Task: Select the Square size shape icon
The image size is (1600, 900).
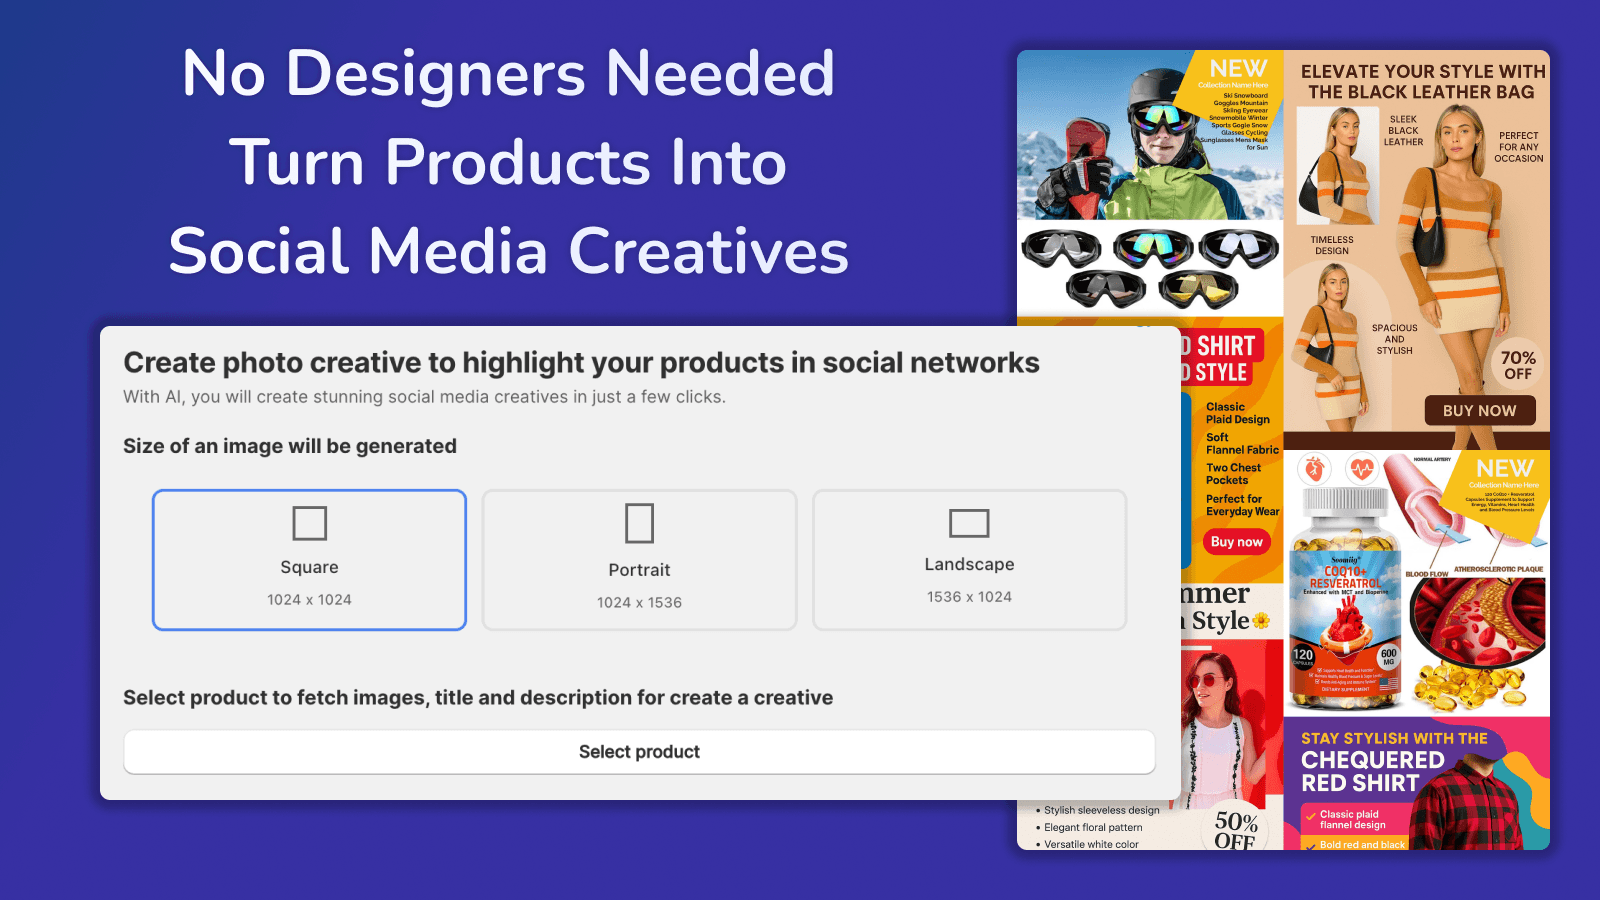Action: point(309,523)
